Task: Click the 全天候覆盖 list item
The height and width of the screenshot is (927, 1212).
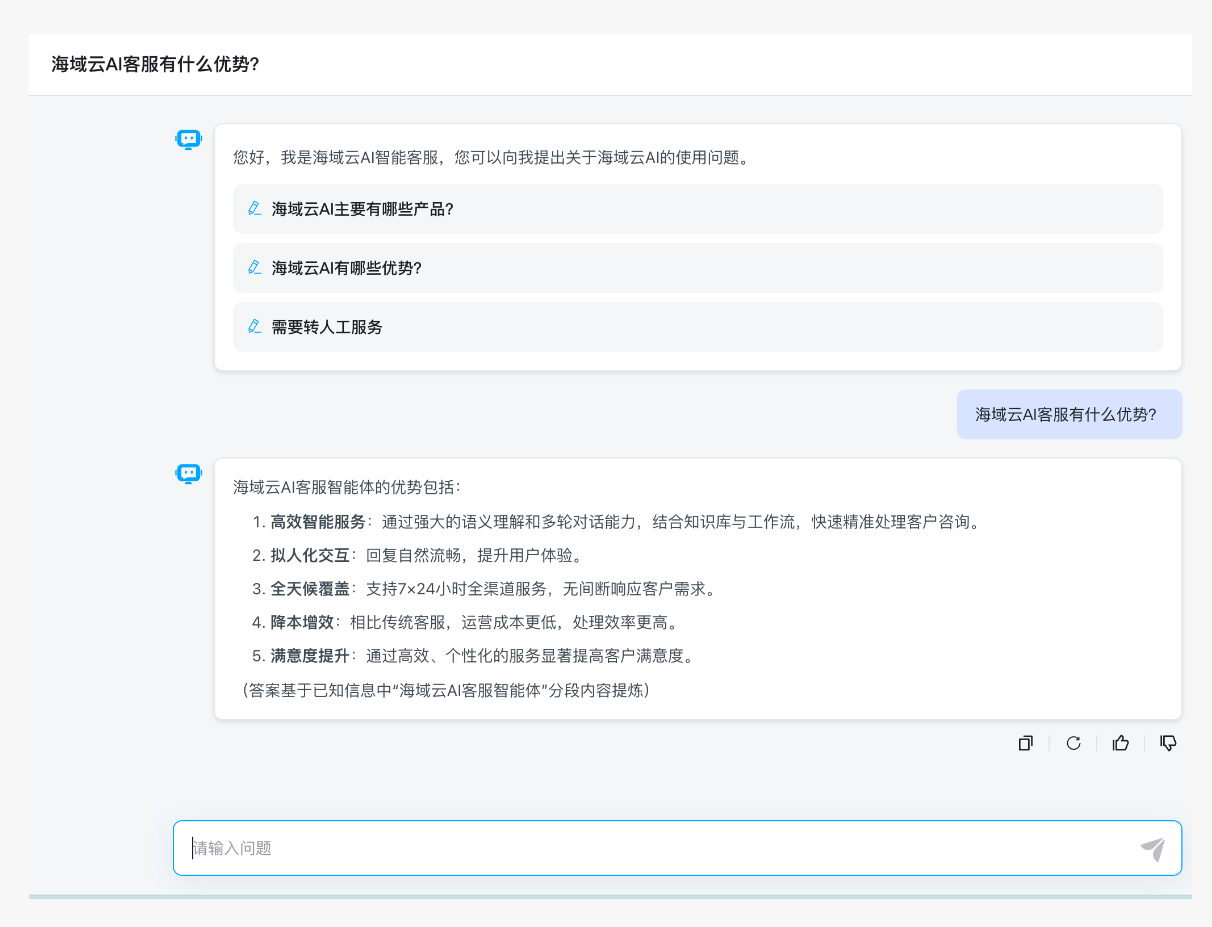Action: click(310, 589)
